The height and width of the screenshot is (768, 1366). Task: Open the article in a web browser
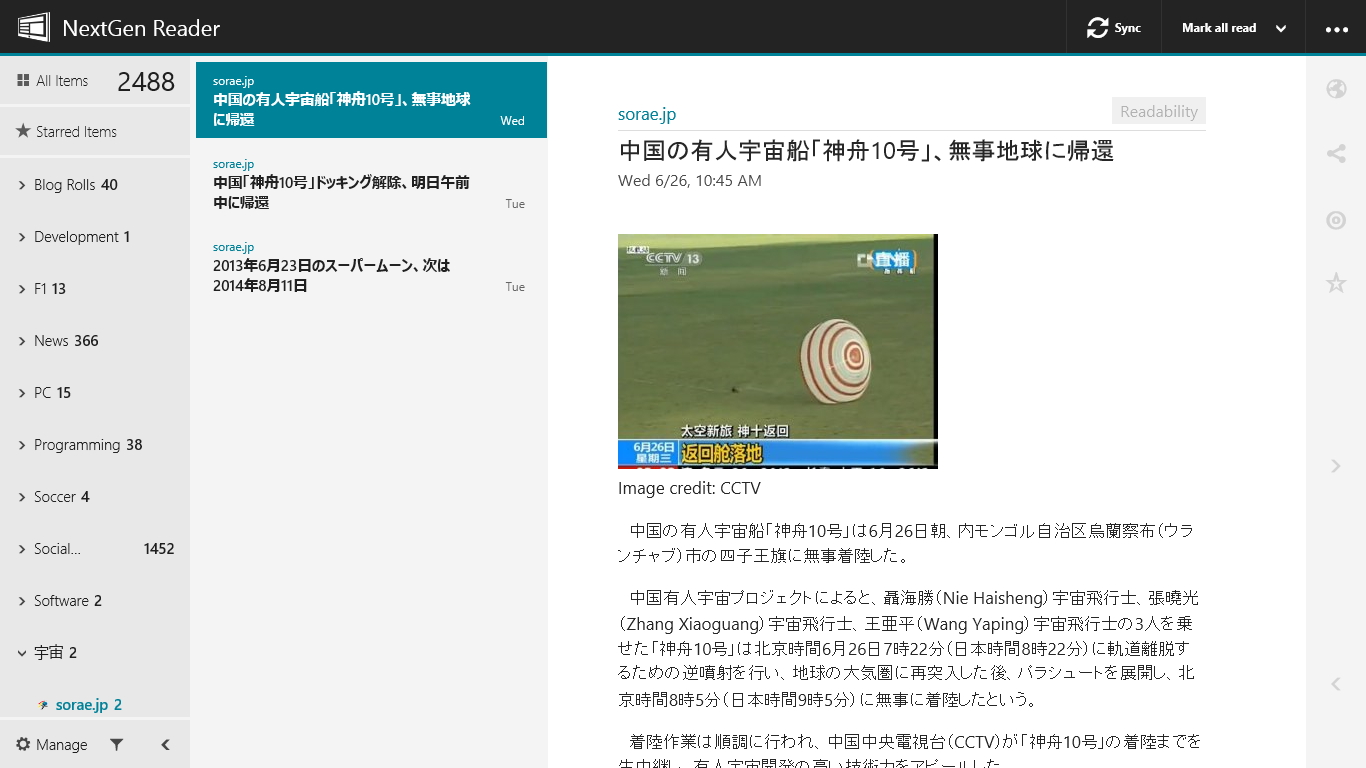(x=1336, y=89)
